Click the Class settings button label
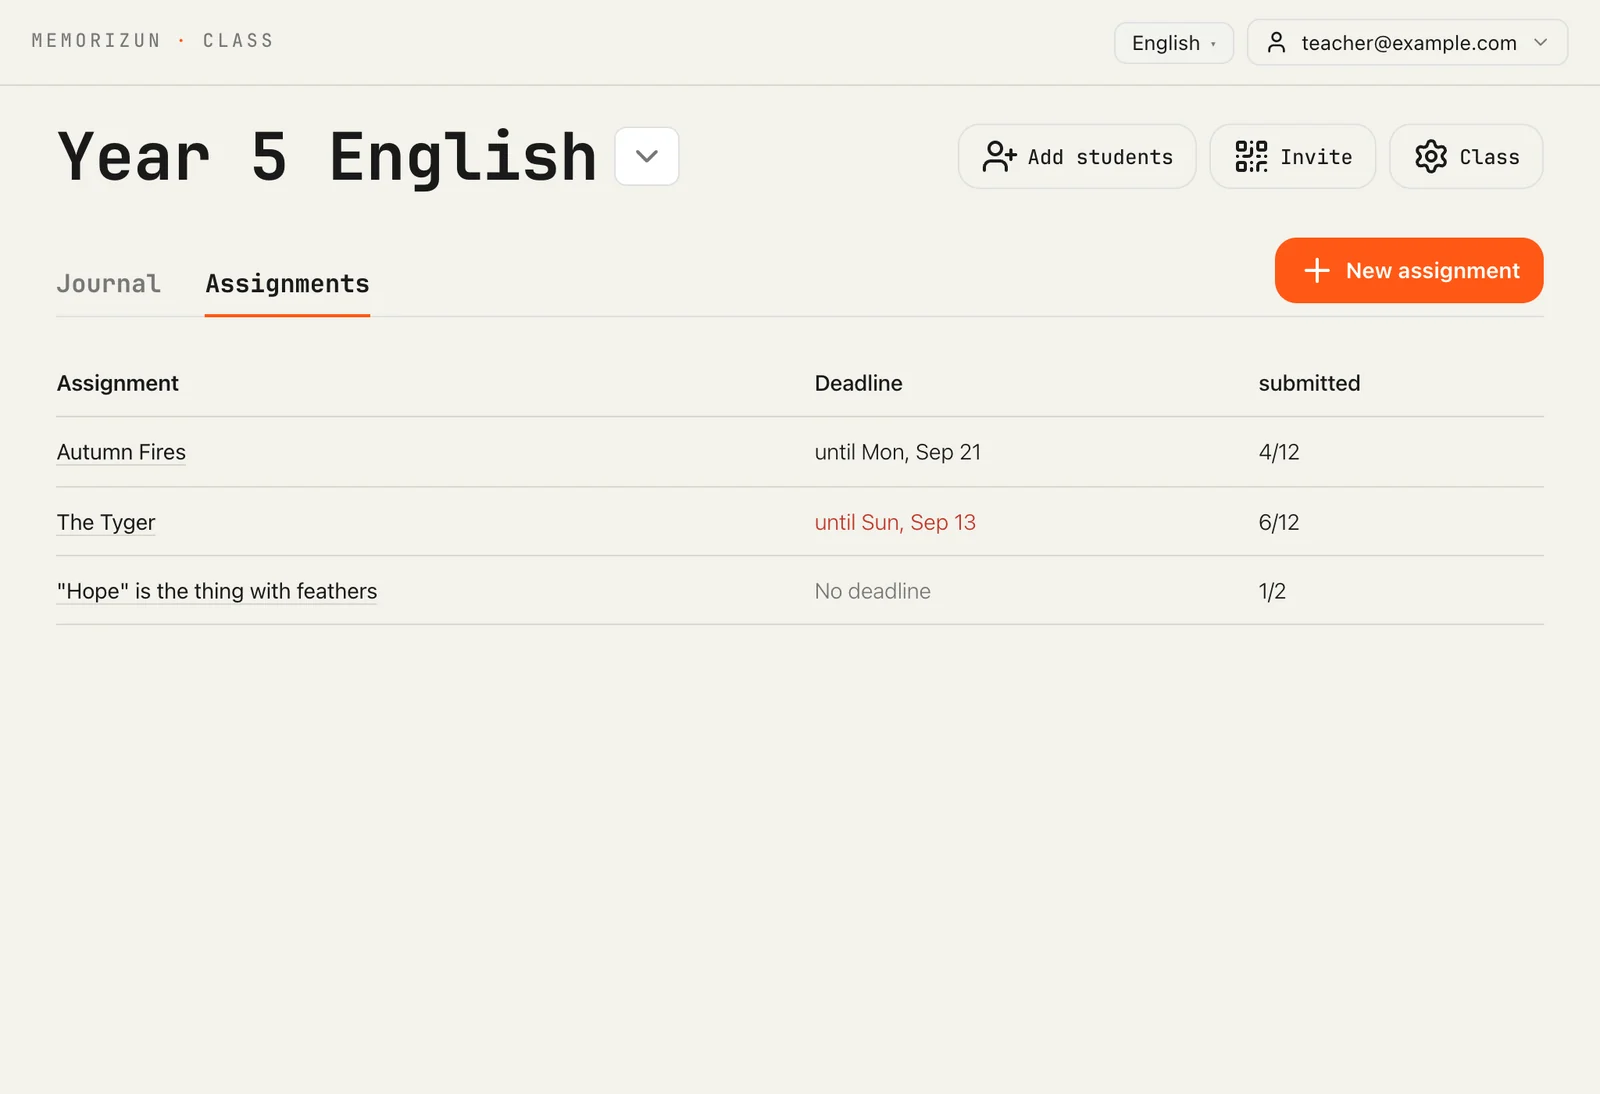 1489,157
